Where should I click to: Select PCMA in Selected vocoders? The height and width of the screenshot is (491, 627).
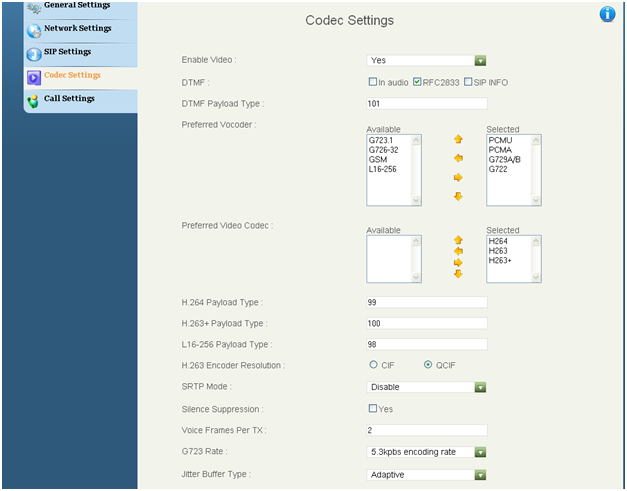point(500,150)
